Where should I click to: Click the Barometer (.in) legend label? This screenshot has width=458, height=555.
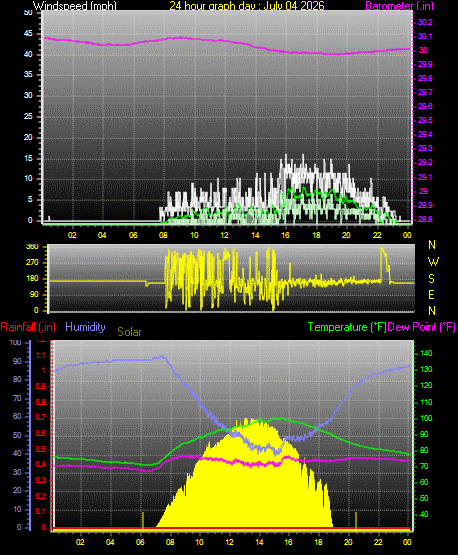[399, 5]
